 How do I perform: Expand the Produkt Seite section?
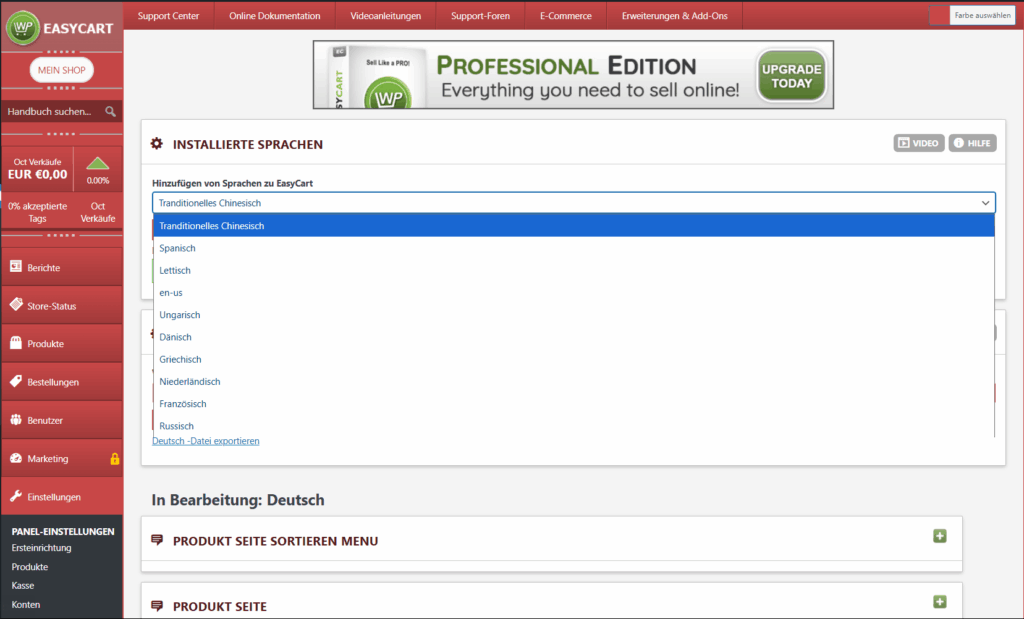coord(939,602)
